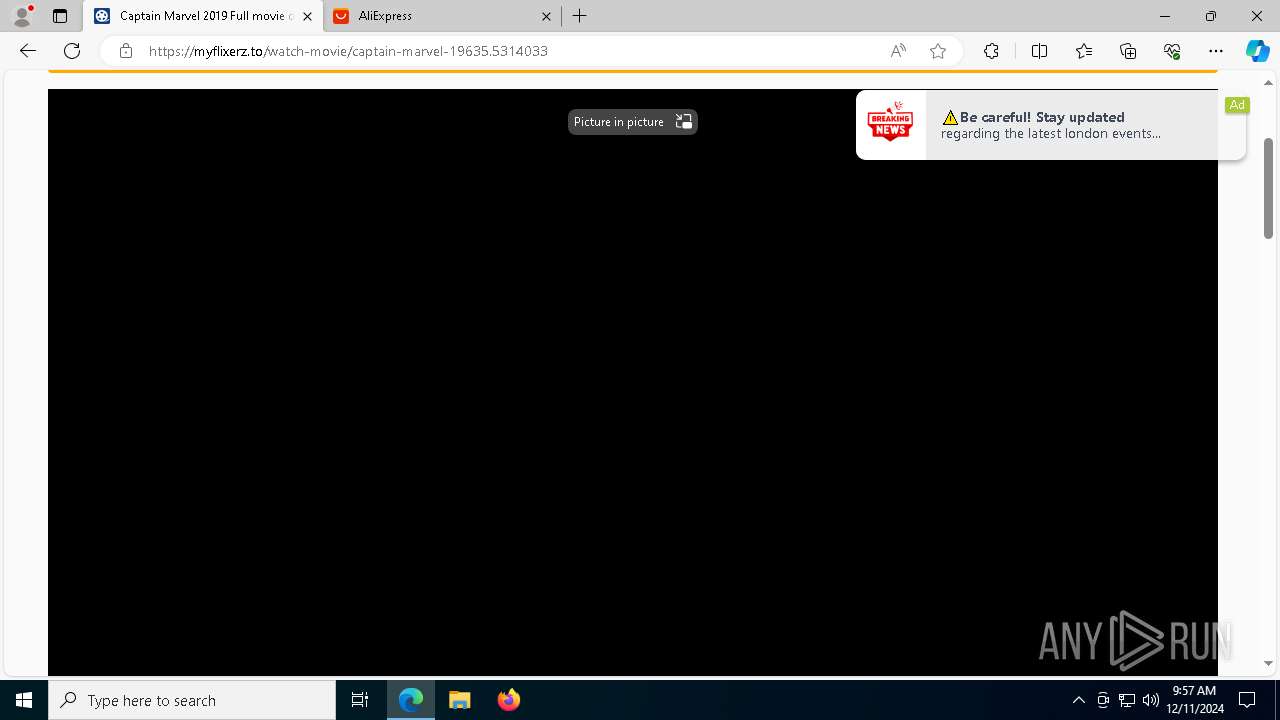Open Browser essentials heart icon

click(1172, 51)
